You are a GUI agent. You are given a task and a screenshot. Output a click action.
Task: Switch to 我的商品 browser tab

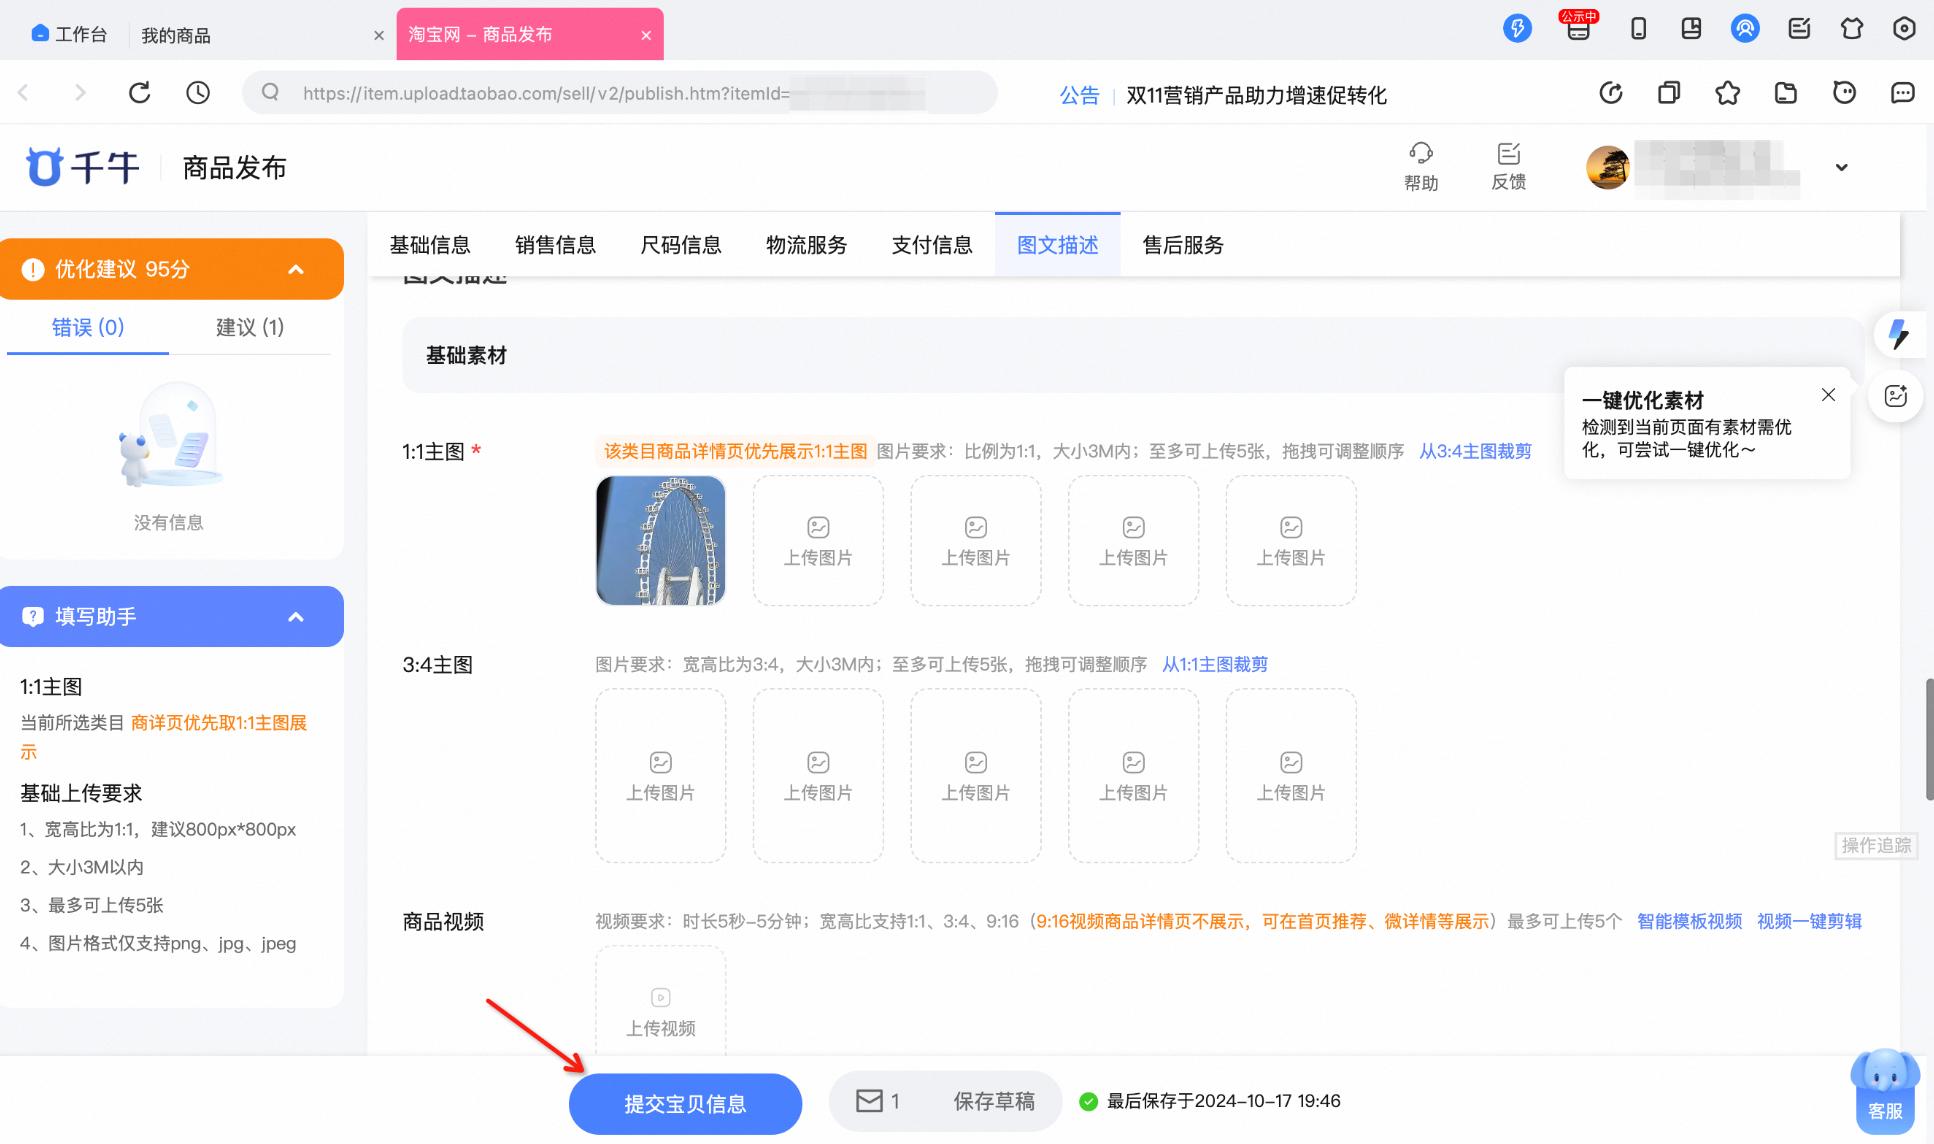[176, 35]
